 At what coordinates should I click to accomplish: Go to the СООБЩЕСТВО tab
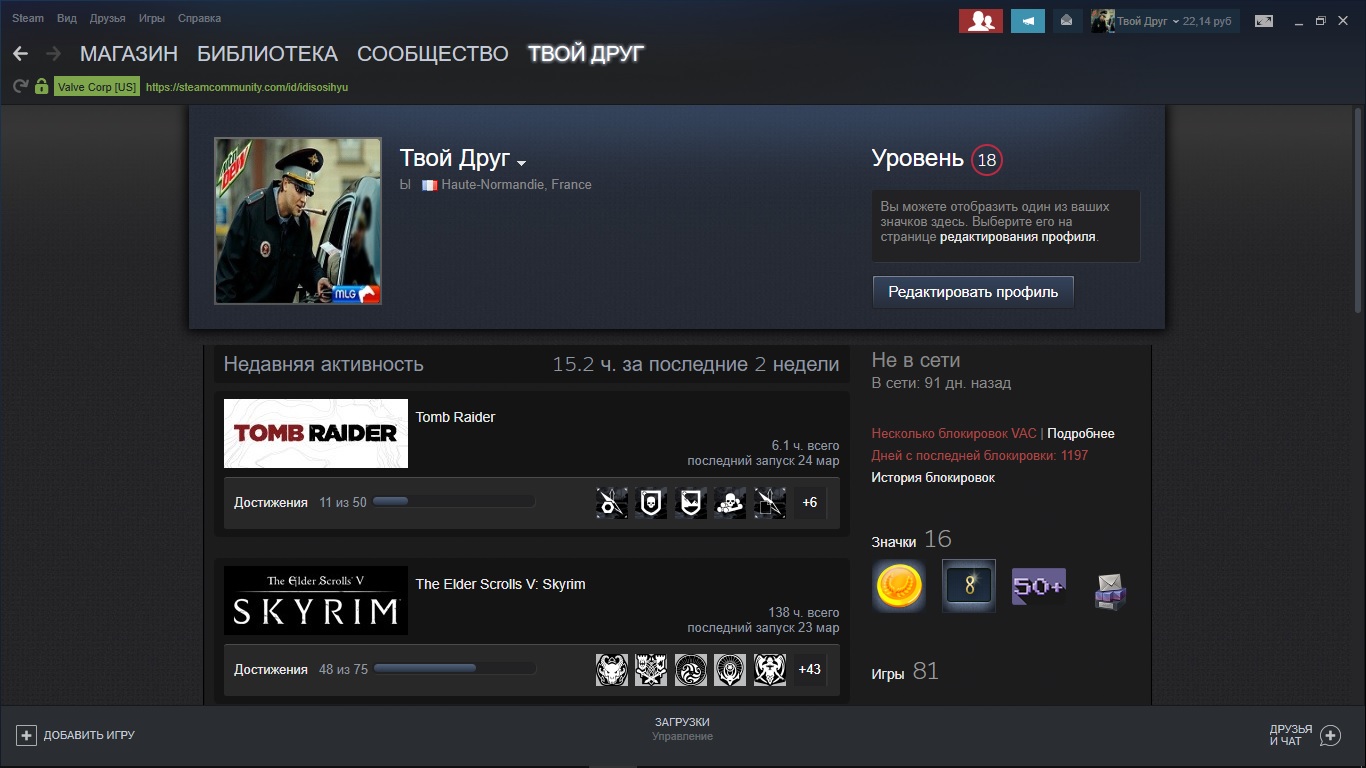click(433, 54)
